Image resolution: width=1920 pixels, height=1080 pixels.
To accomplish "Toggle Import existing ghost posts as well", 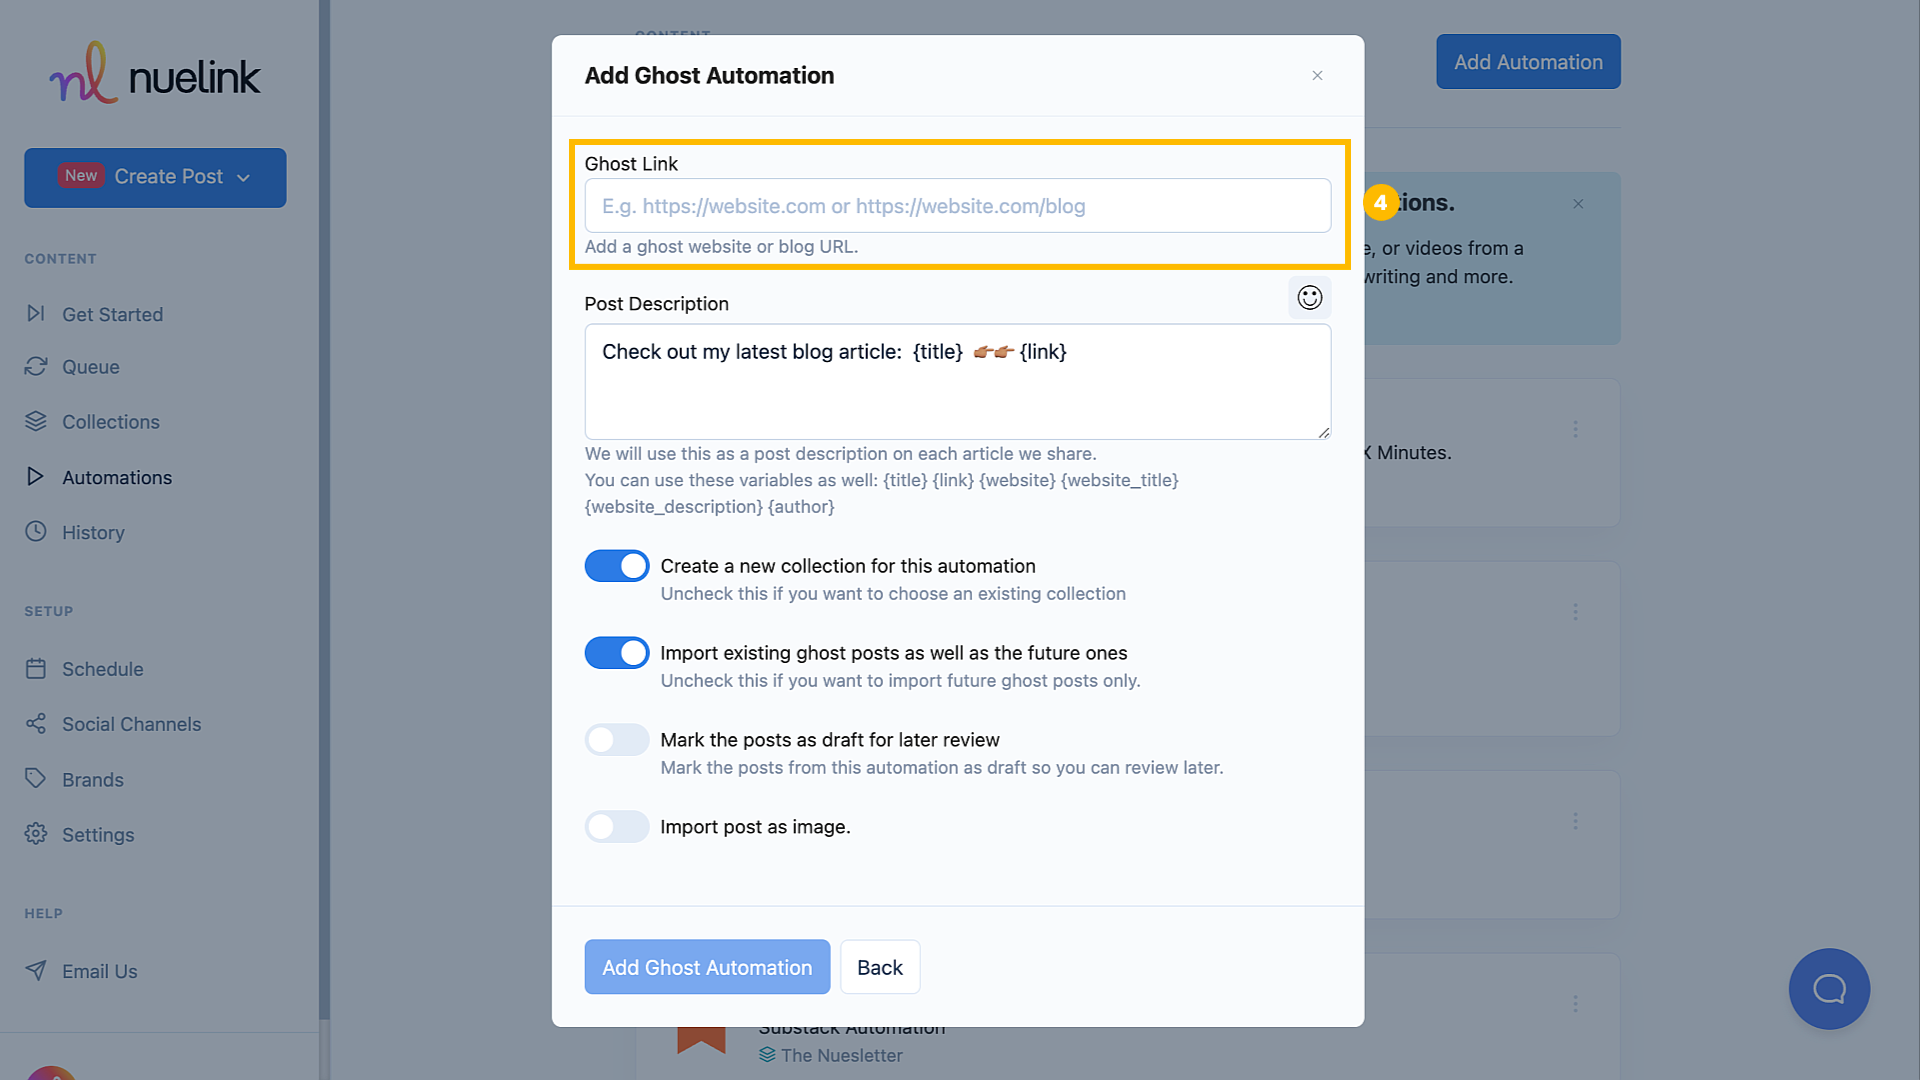I will pos(616,653).
